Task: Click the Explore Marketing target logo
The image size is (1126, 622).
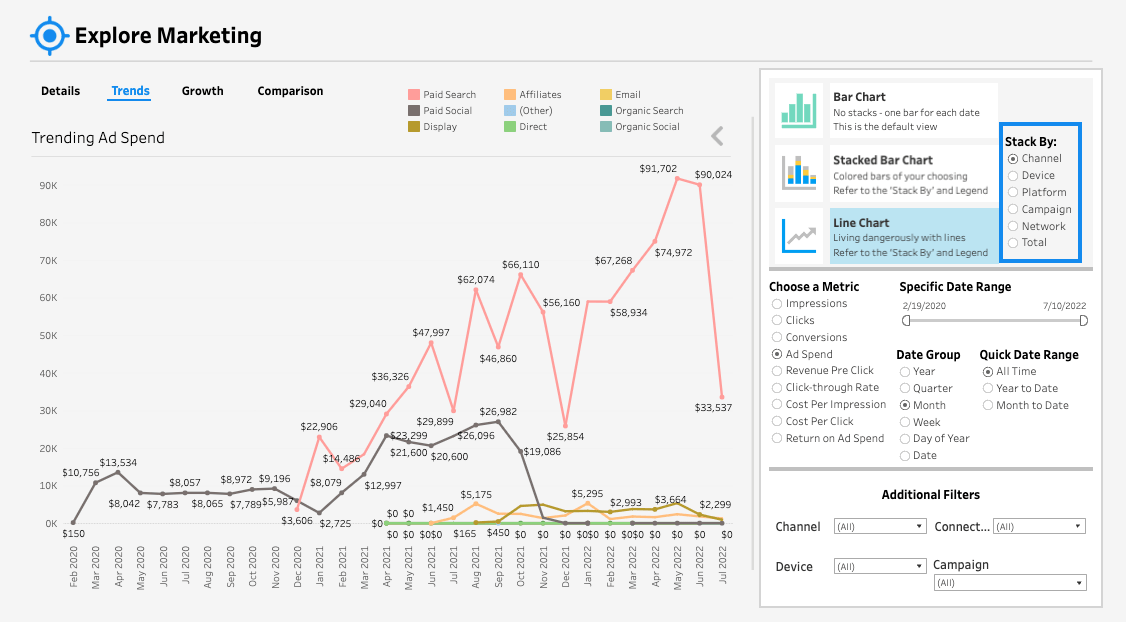Action: 47,35
